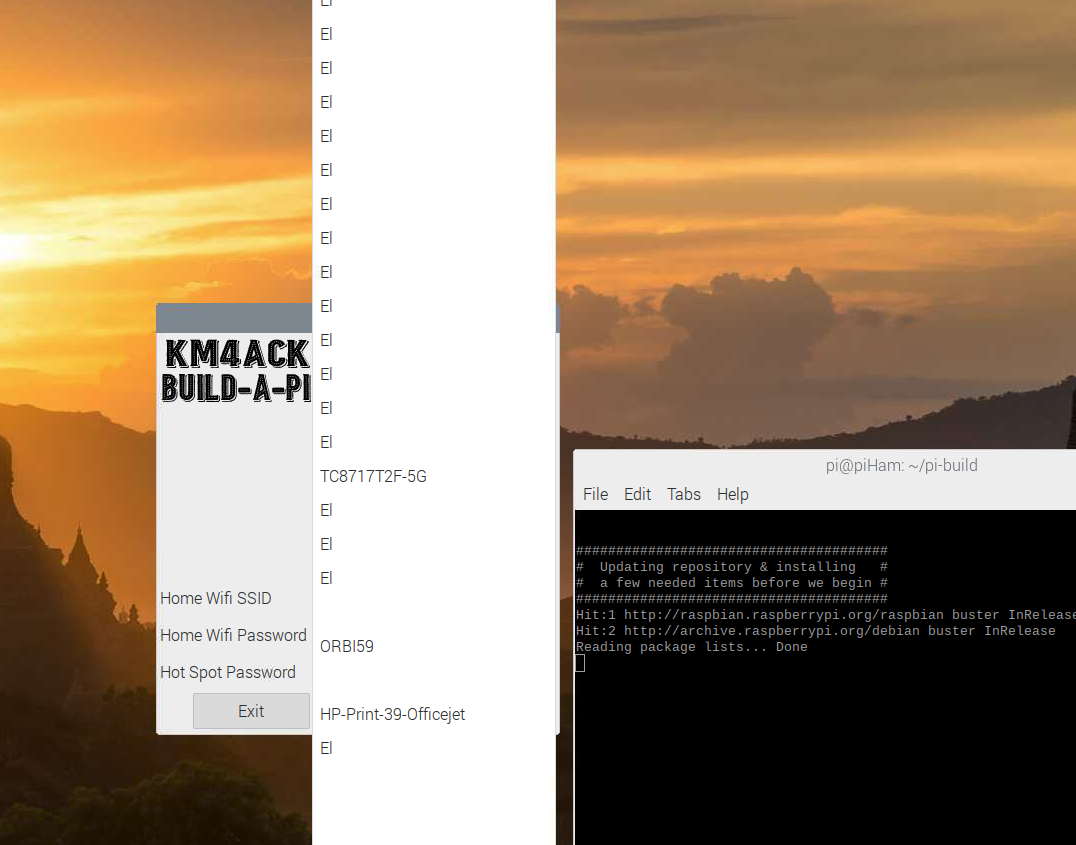Choose ORBI59 from the SSID list

pyautogui.click(x=346, y=646)
